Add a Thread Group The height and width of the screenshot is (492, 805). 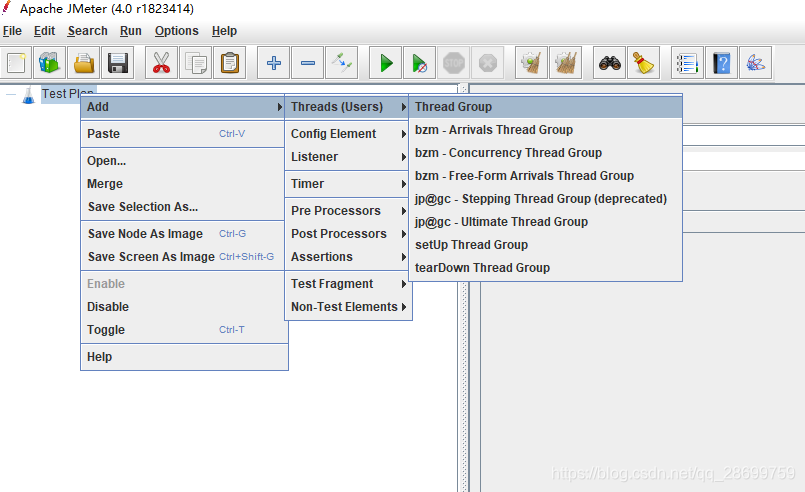[x=546, y=107]
